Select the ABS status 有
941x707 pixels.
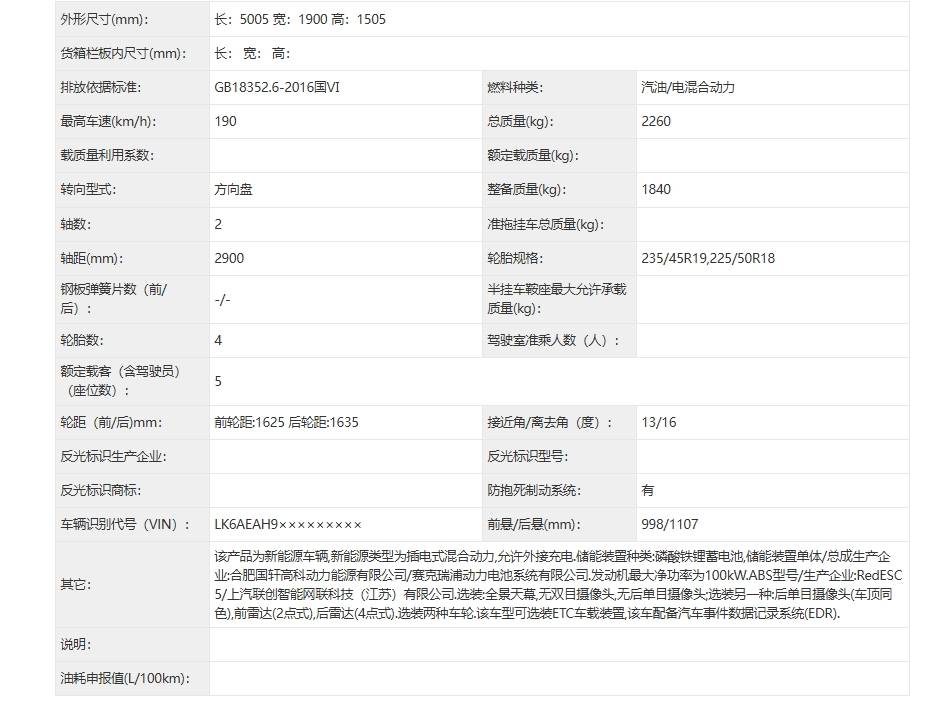pos(646,490)
